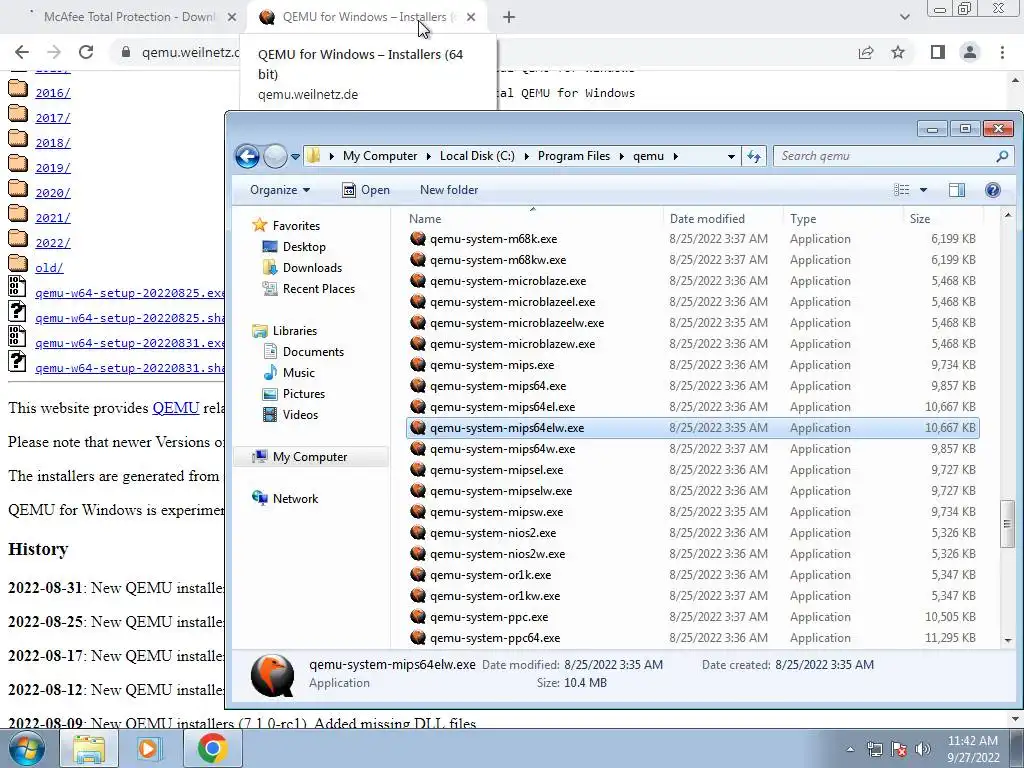Open the 2021/ folder link
The width and height of the screenshot is (1024, 768).
pyautogui.click(x=53, y=218)
